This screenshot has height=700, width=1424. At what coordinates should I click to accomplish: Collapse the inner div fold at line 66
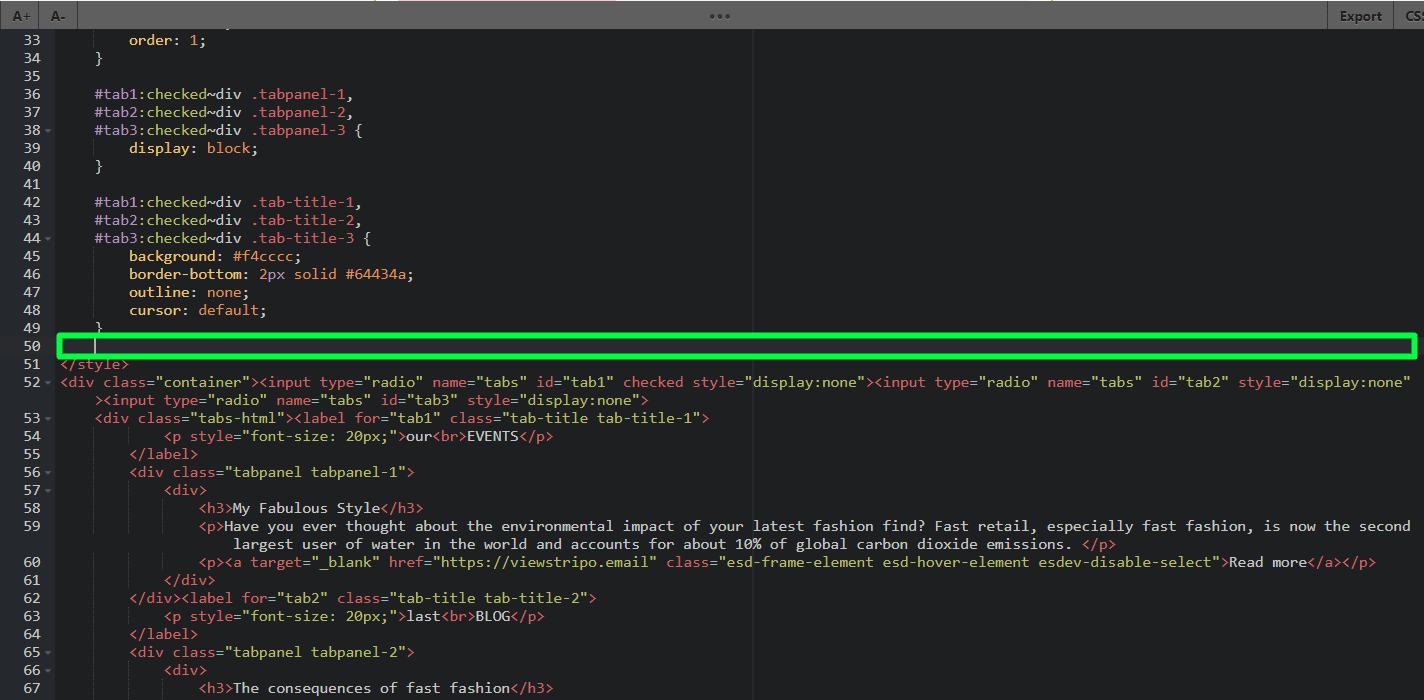point(47,669)
